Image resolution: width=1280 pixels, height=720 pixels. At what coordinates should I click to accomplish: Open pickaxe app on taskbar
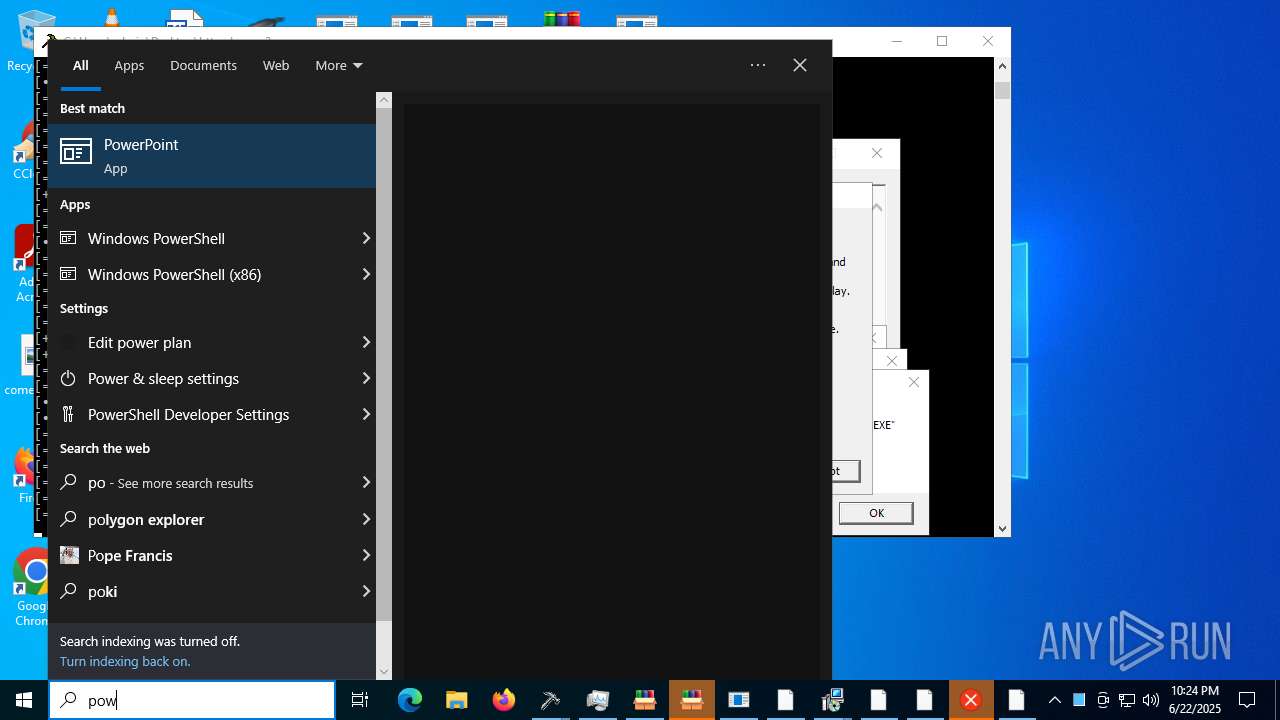[551, 700]
